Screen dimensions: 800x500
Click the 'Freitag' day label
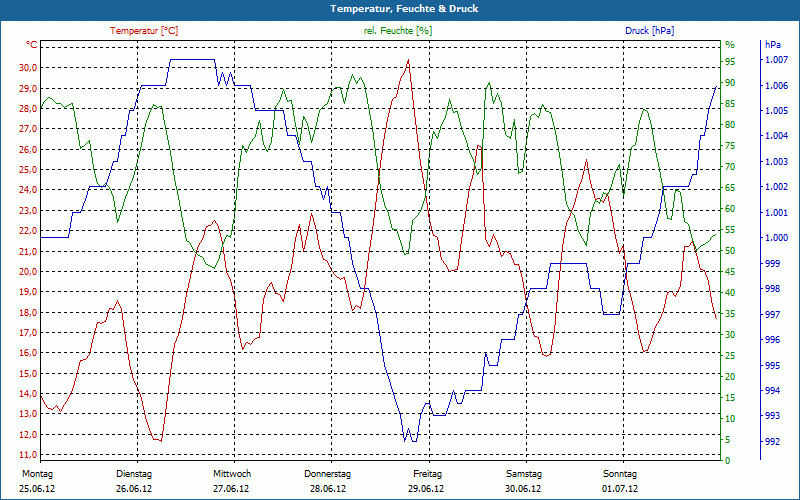[428, 474]
